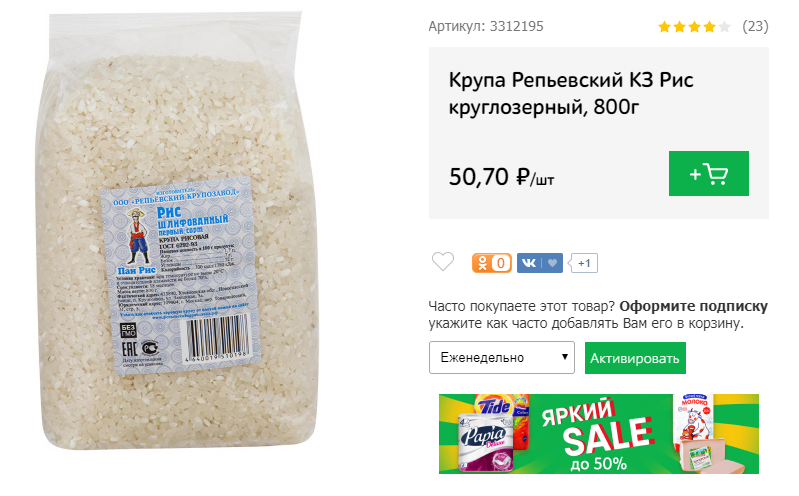Click the Активировать subscription button
The width and height of the screenshot is (799, 496).
pyautogui.click(x=635, y=358)
